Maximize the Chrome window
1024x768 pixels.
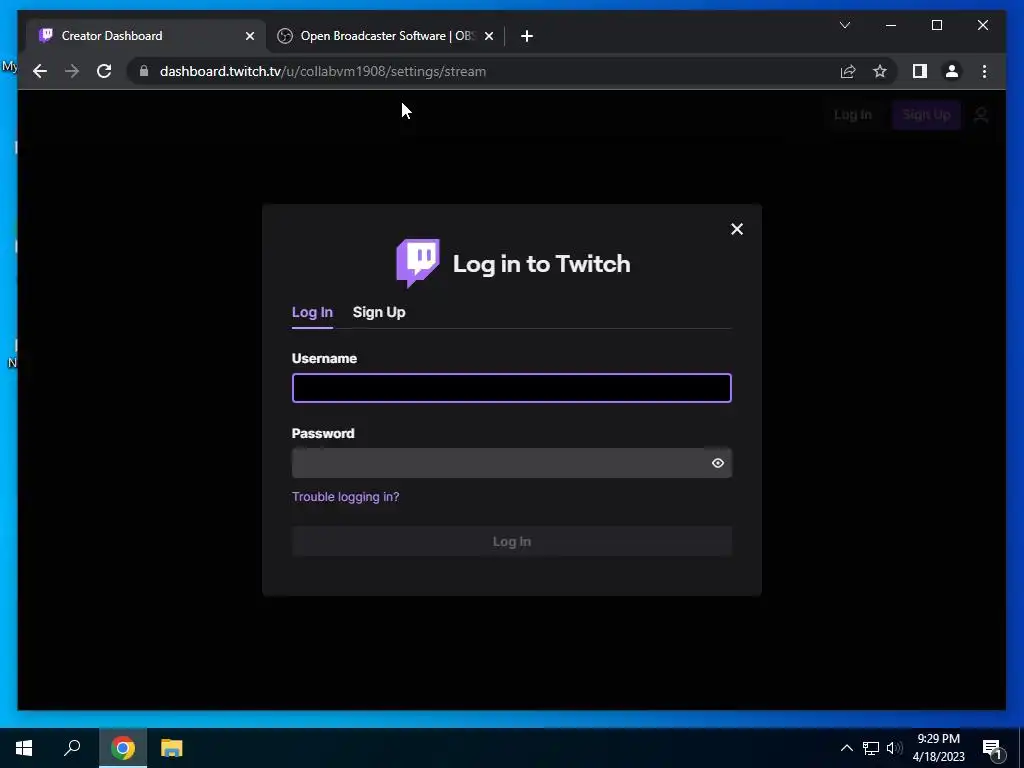936,25
